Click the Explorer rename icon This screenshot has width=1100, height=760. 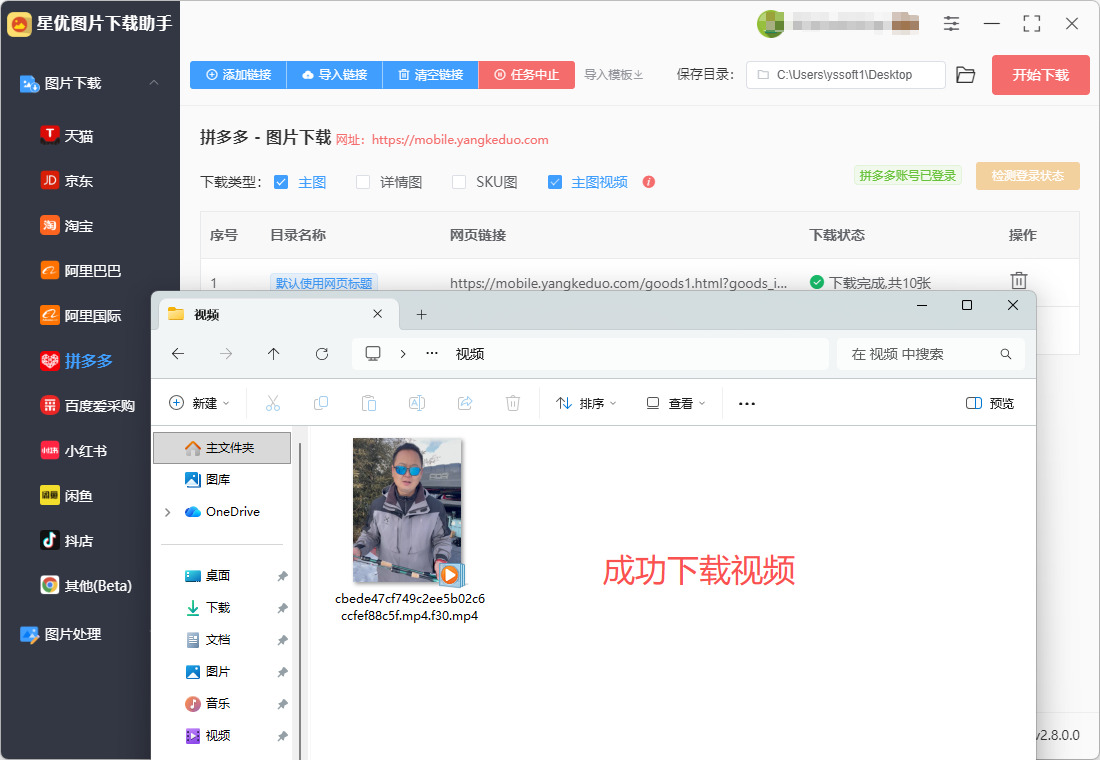(x=417, y=403)
